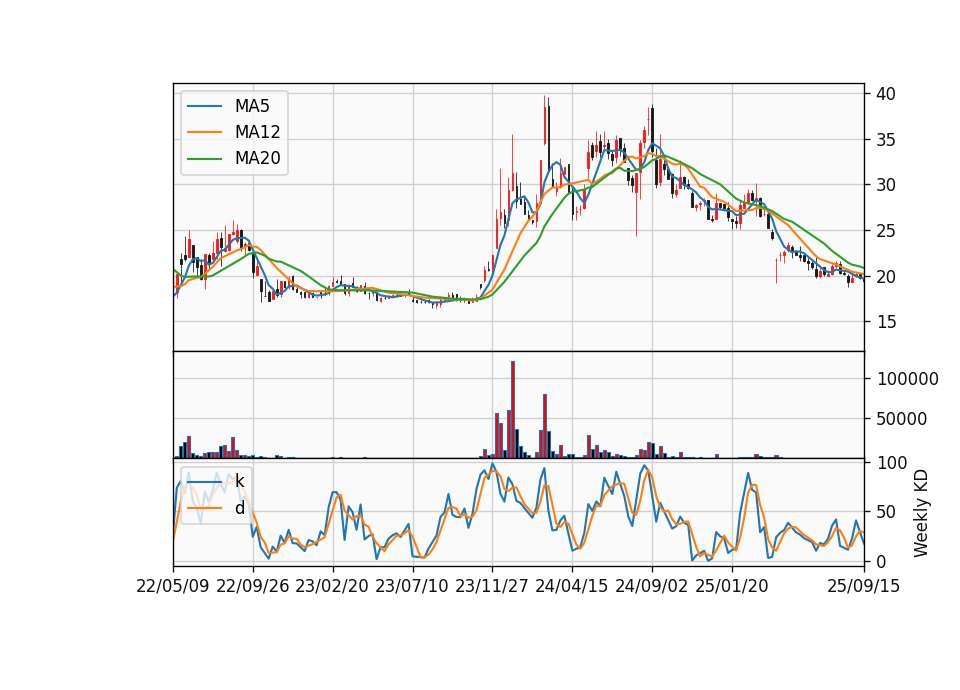The height and width of the screenshot is (690, 960).
Task: Click the 23/02/20 date label
Action: point(332,586)
